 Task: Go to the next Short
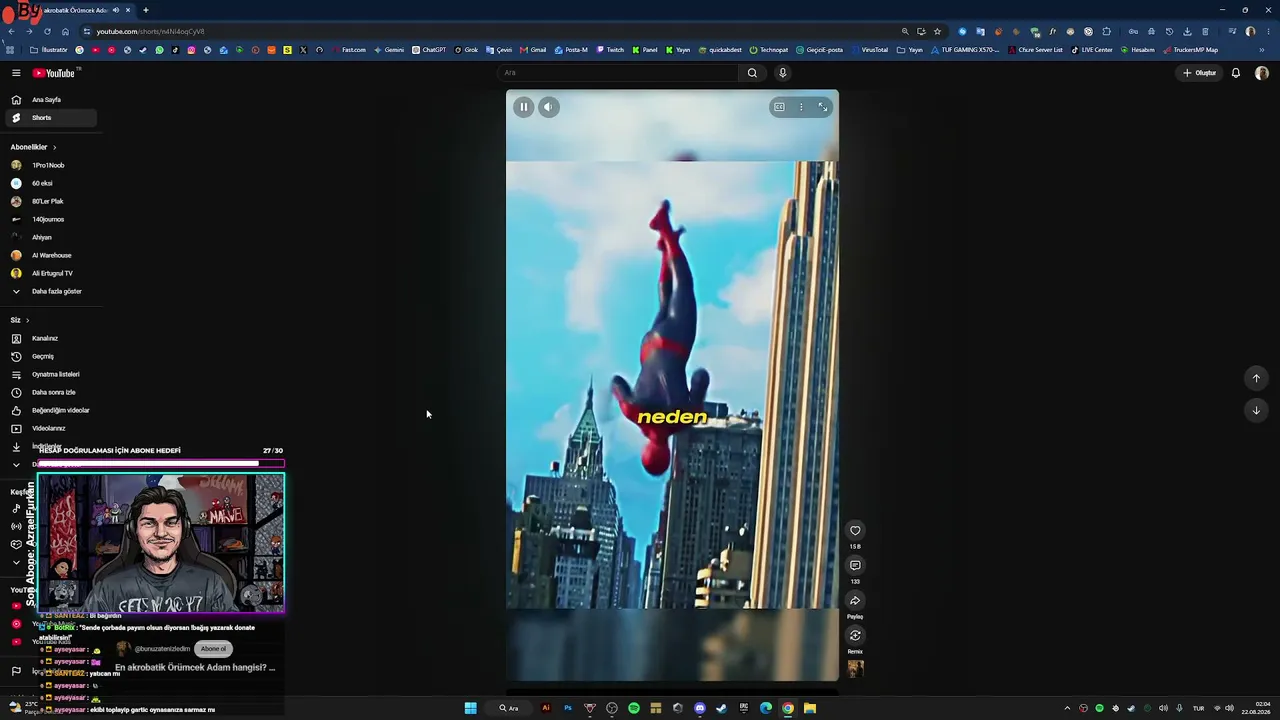coord(1256,410)
